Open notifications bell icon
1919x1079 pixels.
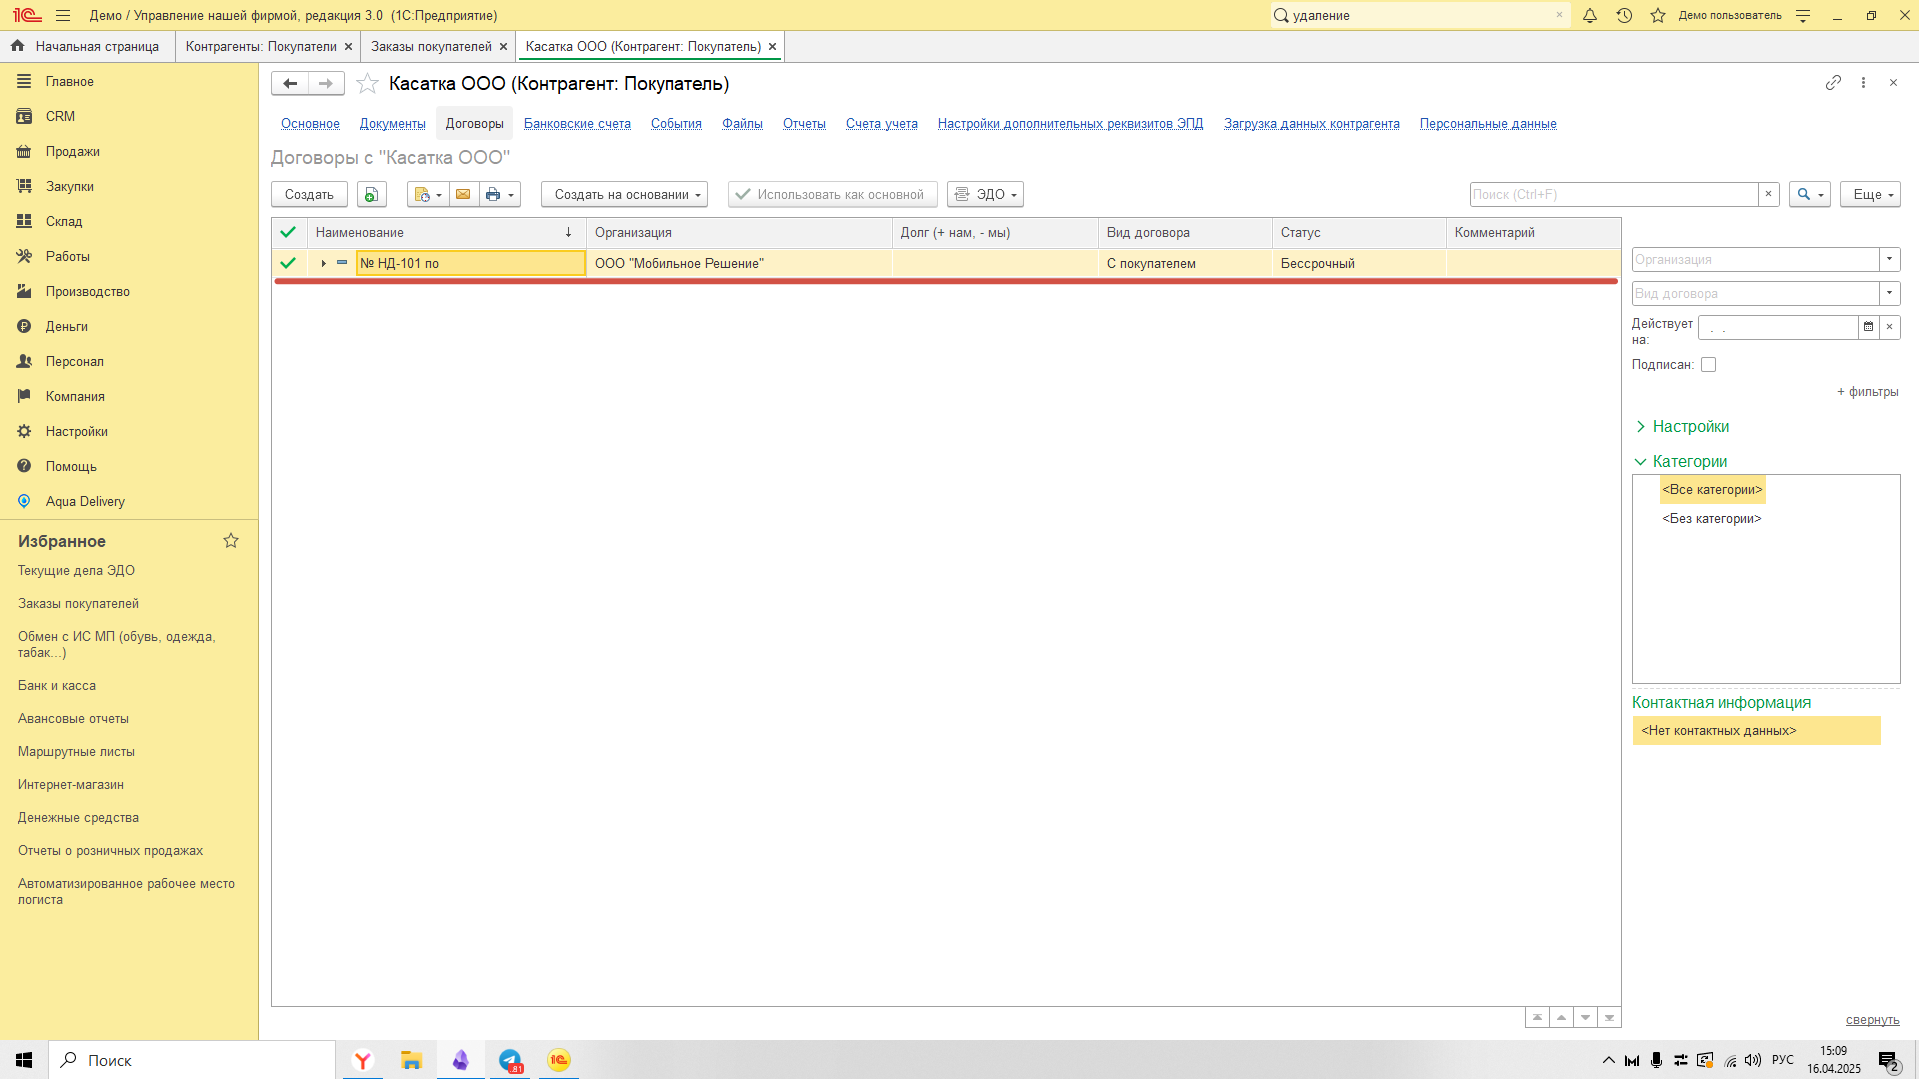1589,15
